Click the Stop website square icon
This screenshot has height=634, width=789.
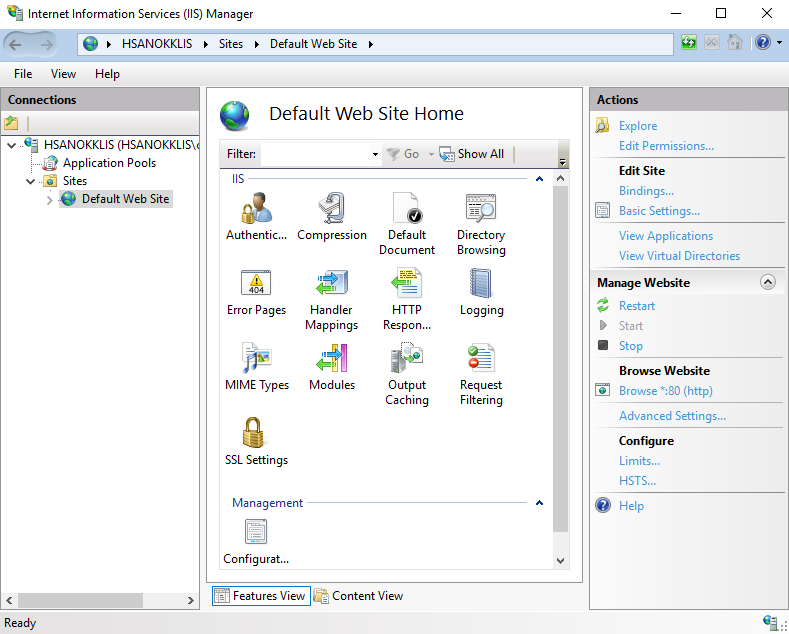[603, 345]
